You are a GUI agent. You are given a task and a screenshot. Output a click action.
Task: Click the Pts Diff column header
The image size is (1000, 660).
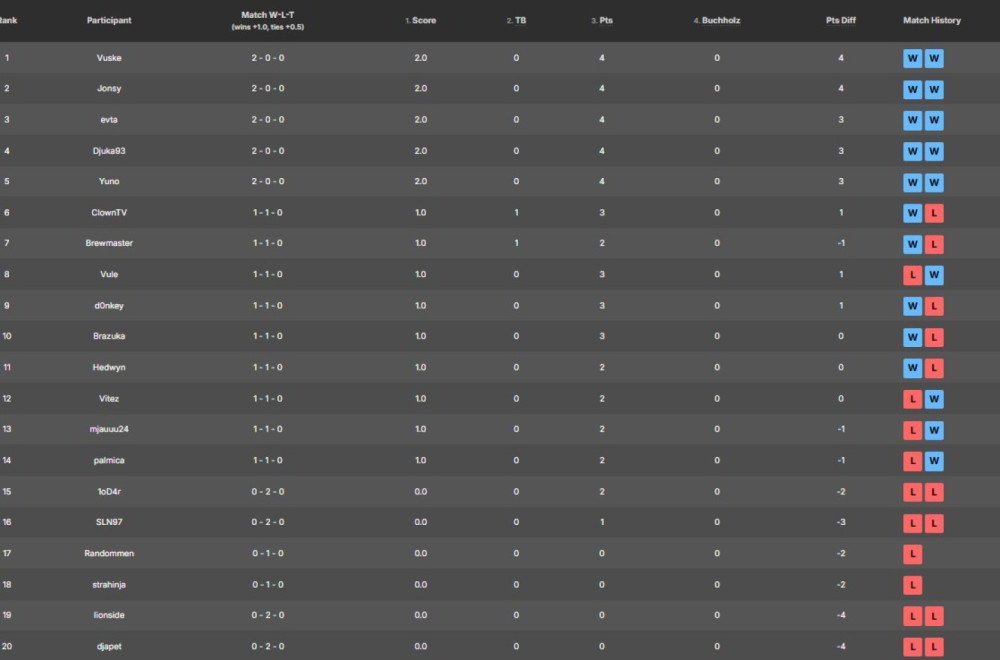point(841,20)
